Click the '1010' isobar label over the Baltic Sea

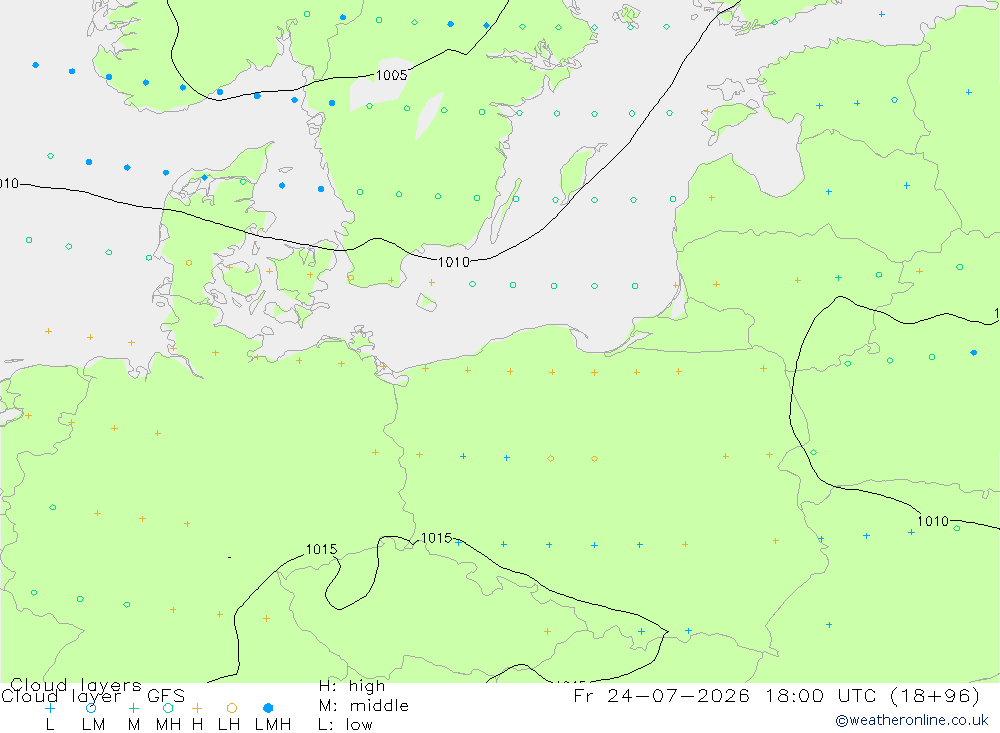453,262
